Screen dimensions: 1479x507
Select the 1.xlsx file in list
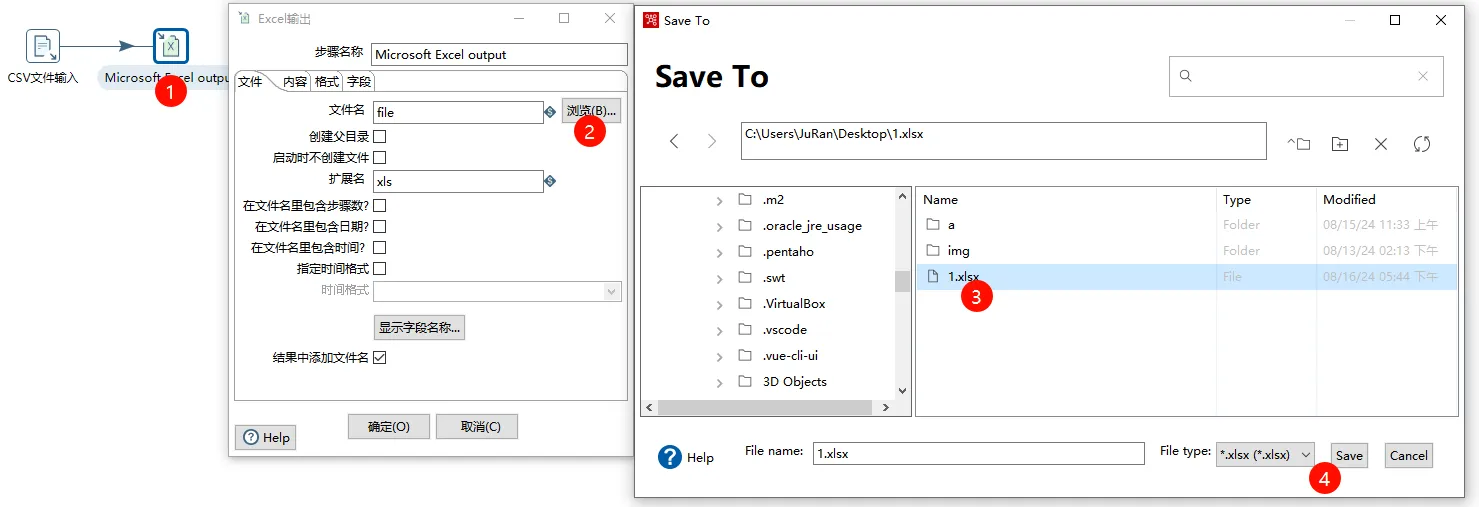click(963, 277)
